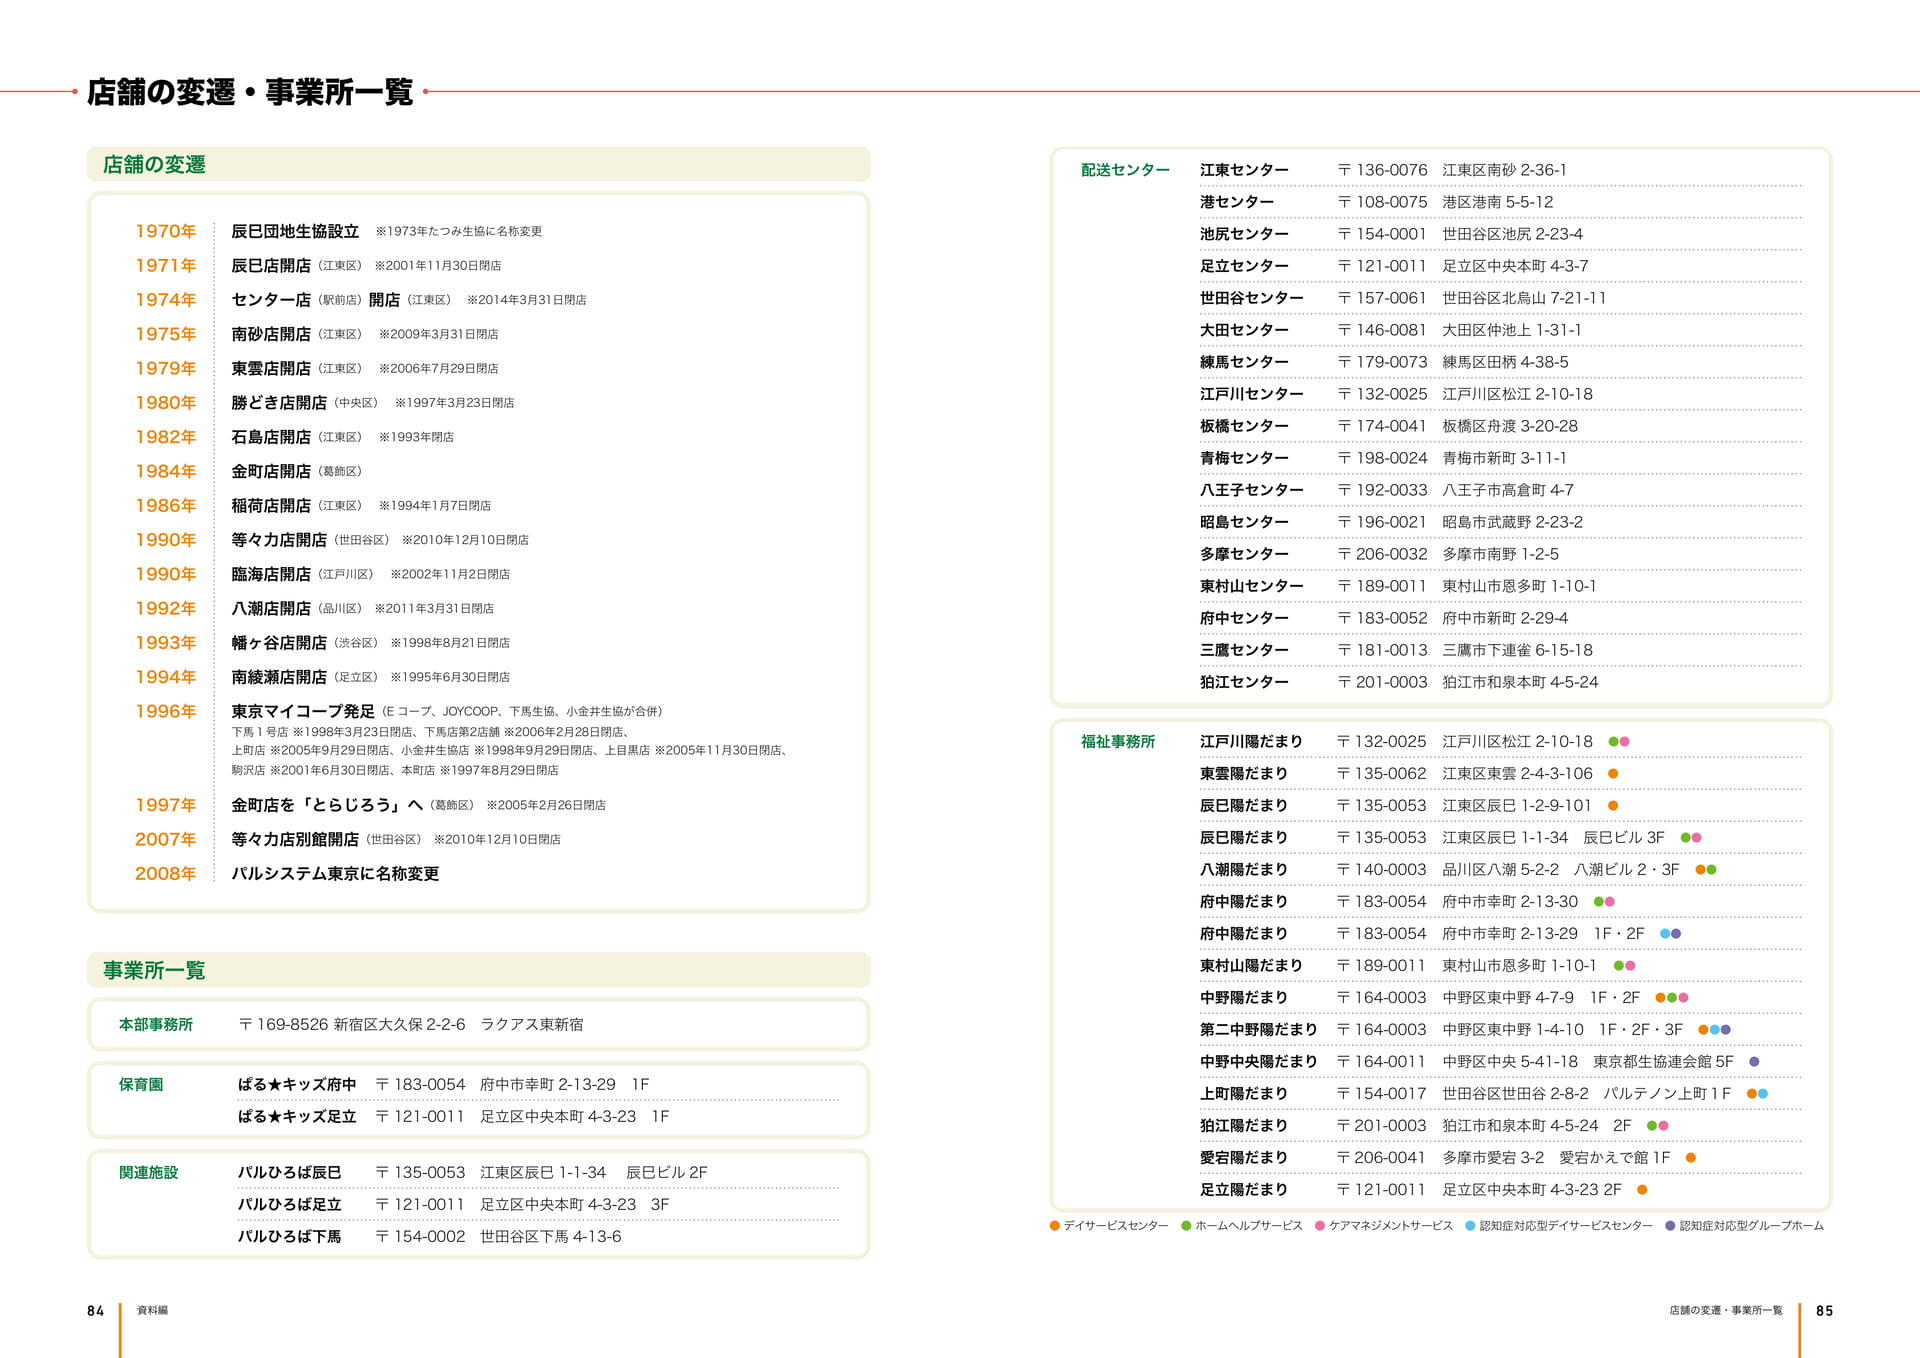The width and height of the screenshot is (1920, 1358).
Task: Click the year 1970年
Action: [x=166, y=231]
